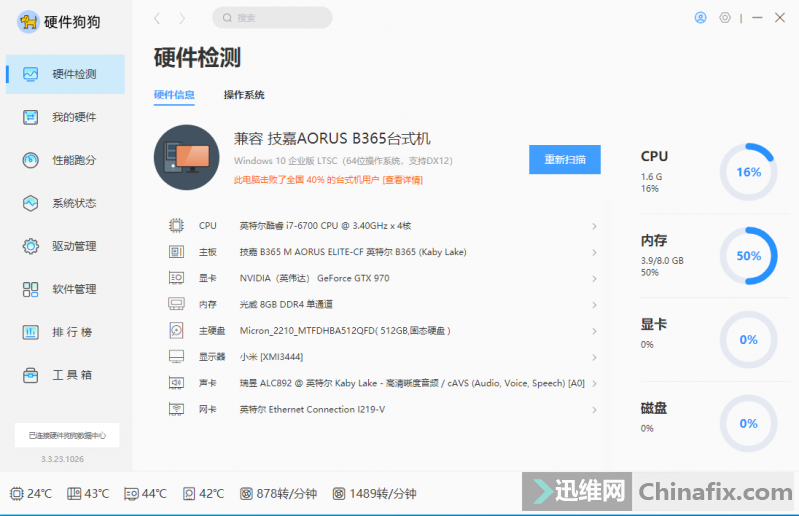The image size is (799, 516).
Task: Click the CPU 16% usage ring
Action: (748, 172)
